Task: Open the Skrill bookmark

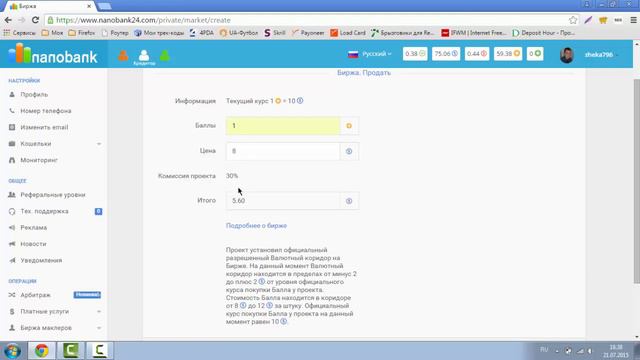Action: point(275,33)
